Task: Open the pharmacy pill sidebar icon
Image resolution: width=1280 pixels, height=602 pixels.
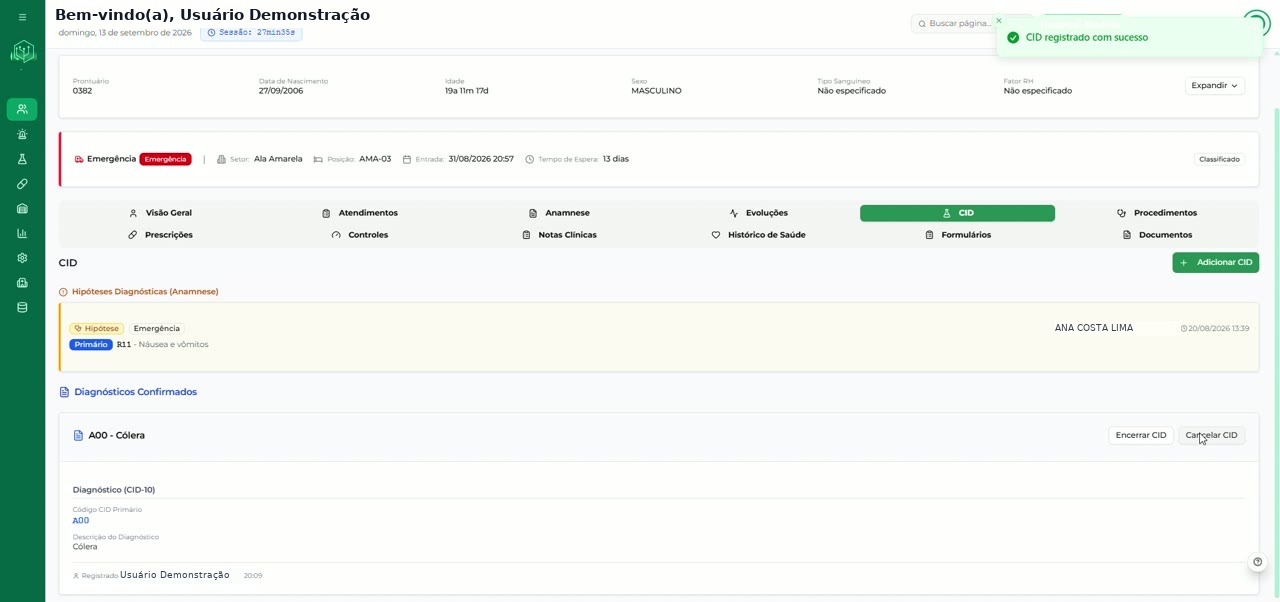Action: pos(22,184)
